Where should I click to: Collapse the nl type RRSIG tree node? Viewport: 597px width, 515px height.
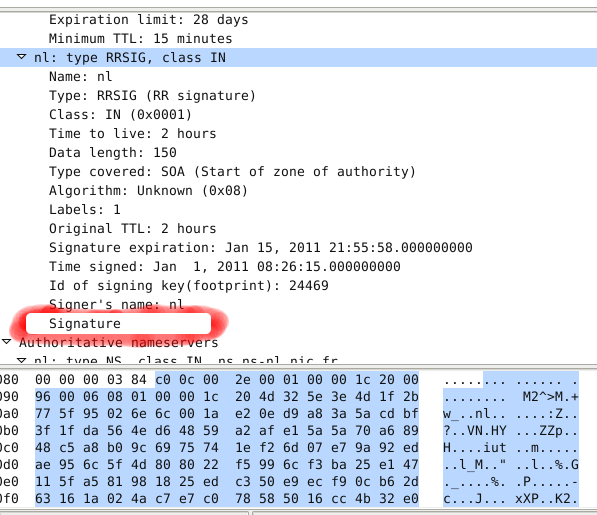click(22, 57)
